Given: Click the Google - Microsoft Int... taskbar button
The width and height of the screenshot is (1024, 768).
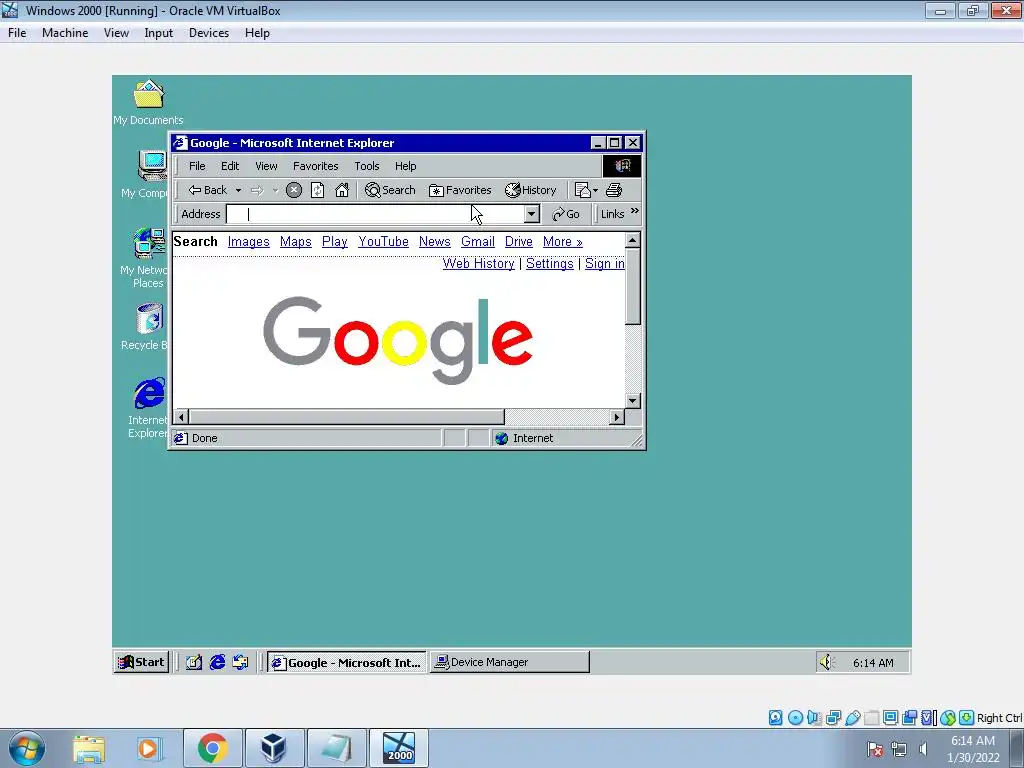Looking at the screenshot, I should tap(347, 662).
